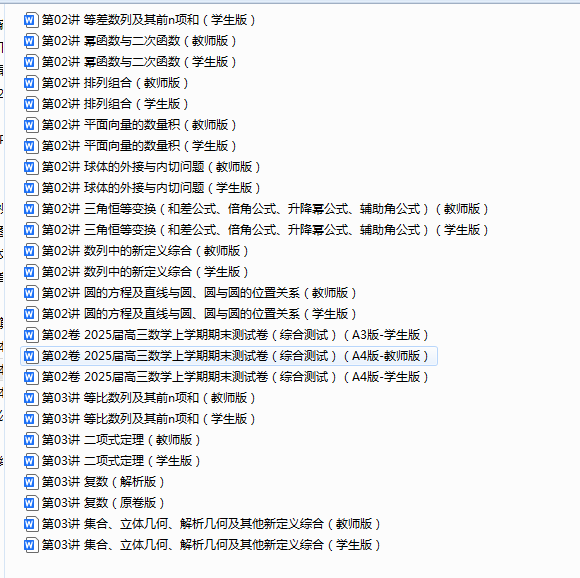Select 三角恒等变换 file marked 学生版
This screenshot has width=580, height=578.
(x=256, y=230)
